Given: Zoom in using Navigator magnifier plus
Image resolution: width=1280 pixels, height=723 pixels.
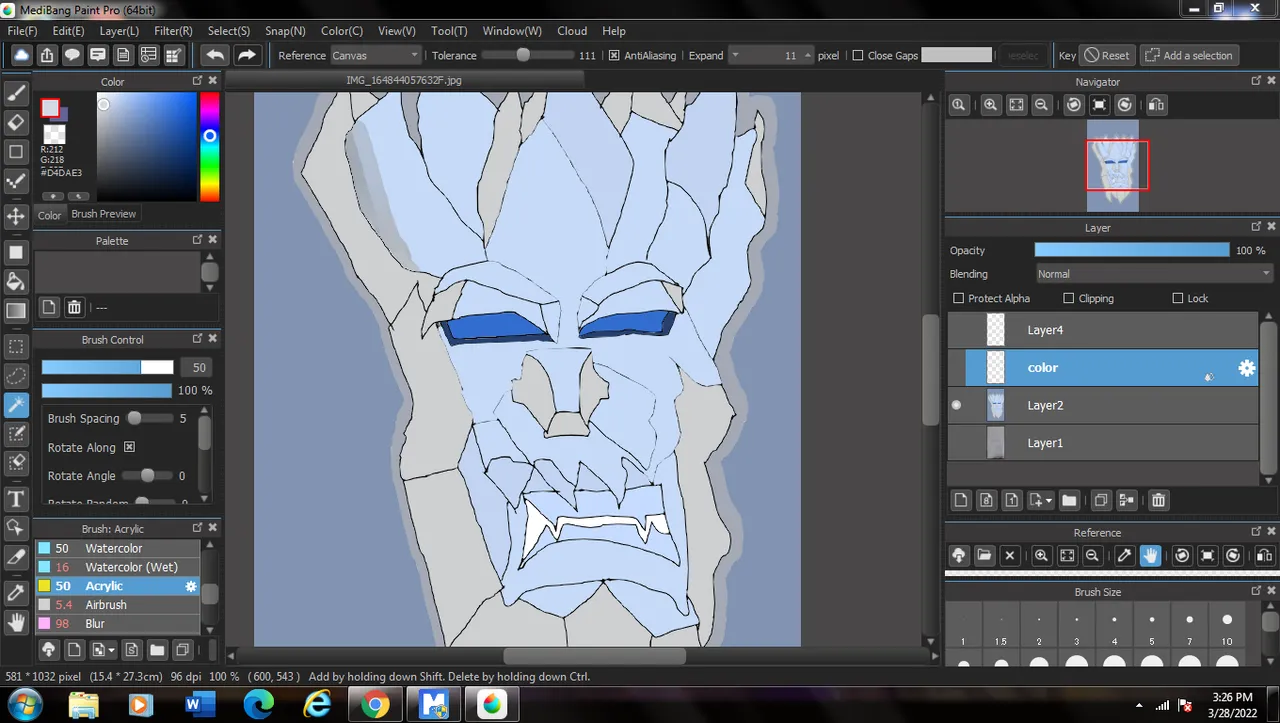Looking at the screenshot, I should click(990, 105).
